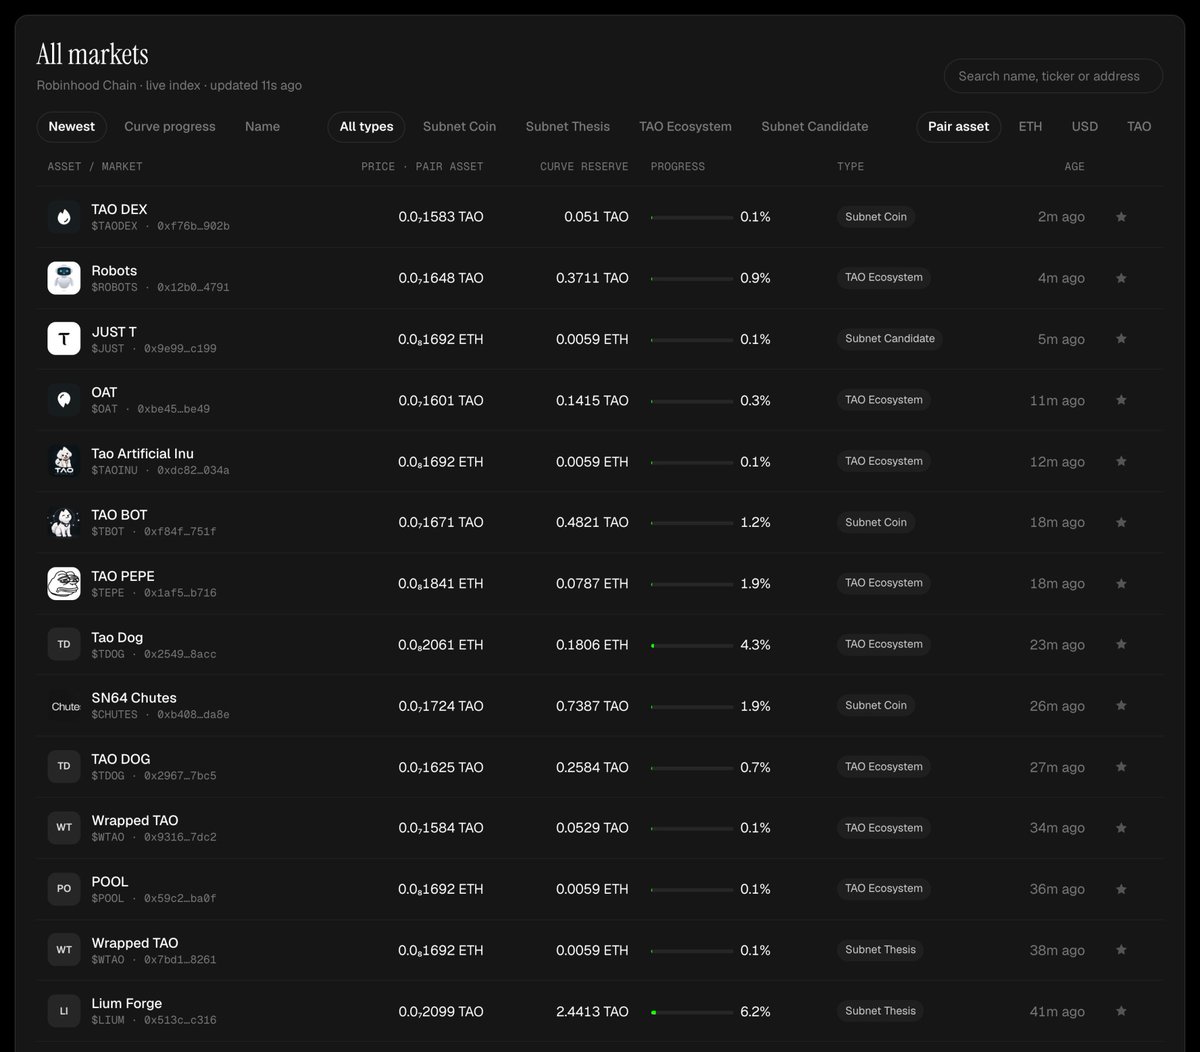The image size is (1200, 1052).
Task: Favorite the Robots market with star
Action: pyautogui.click(x=1121, y=278)
